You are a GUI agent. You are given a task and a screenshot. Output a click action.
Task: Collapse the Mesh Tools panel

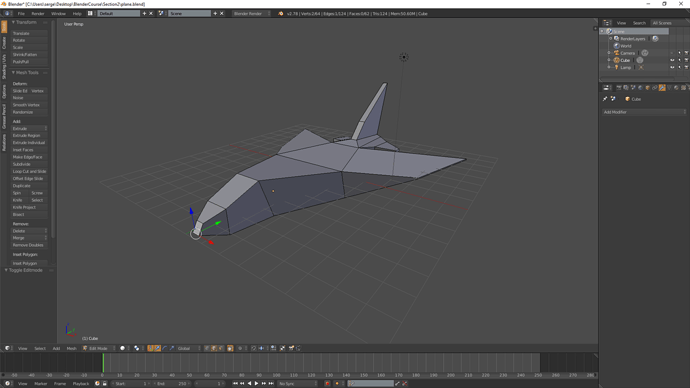[x=13, y=73]
